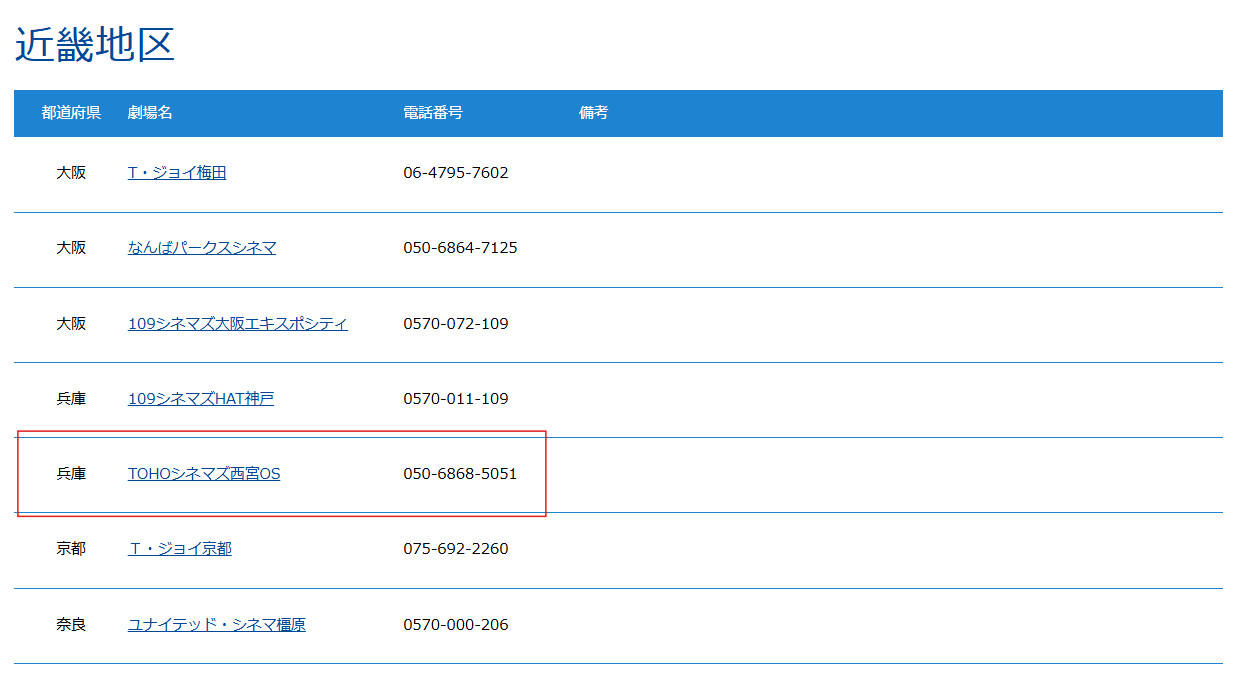Select the phone number 0570-072-109
The height and width of the screenshot is (679, 1245).
[456, 324]
